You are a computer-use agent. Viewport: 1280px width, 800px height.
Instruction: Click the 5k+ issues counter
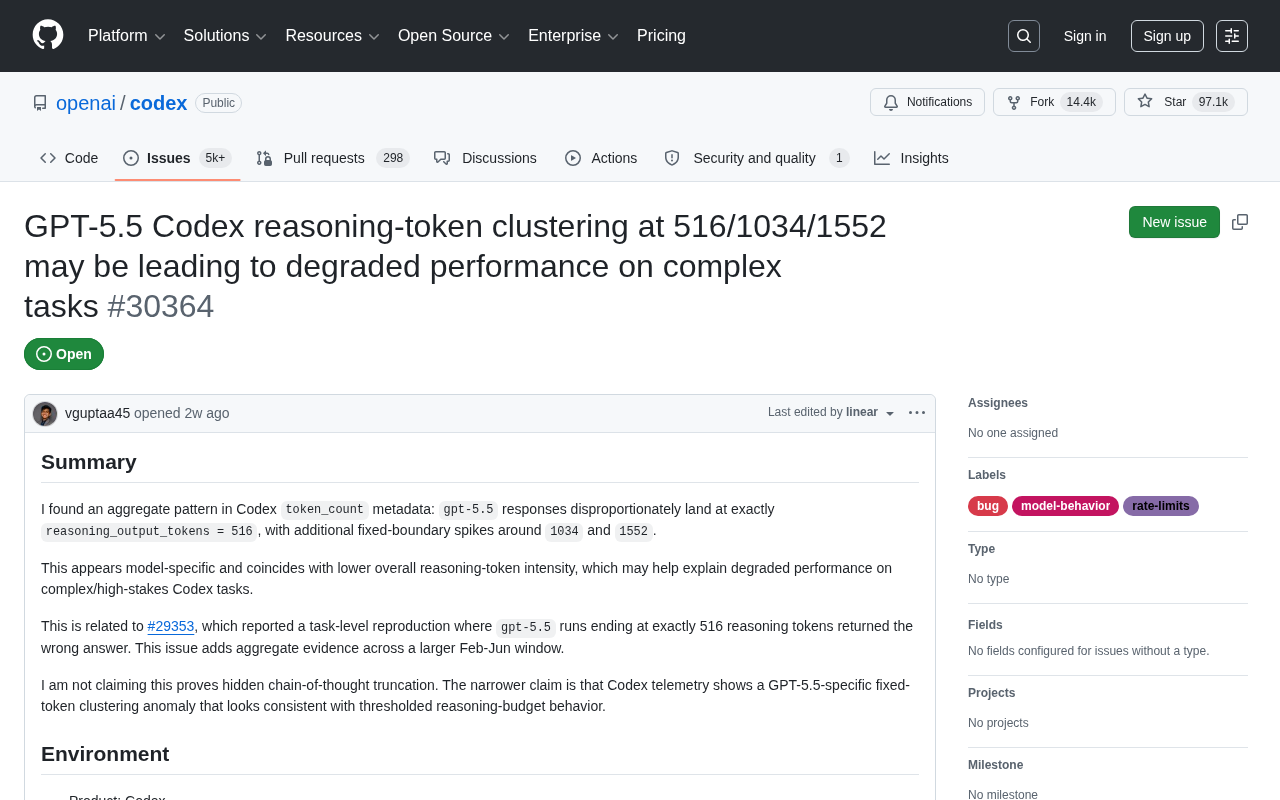click(x=215, y=158)
